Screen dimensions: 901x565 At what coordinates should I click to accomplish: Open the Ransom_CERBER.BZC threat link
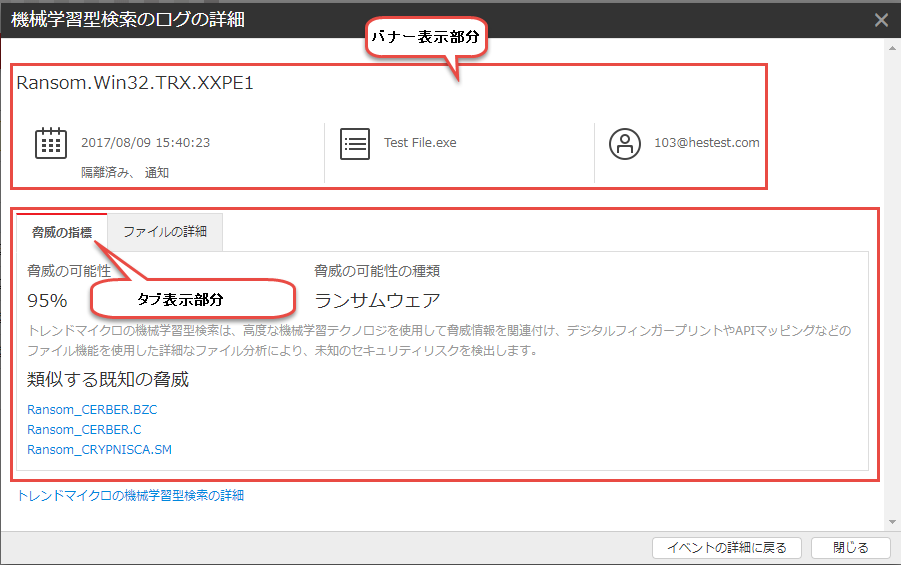(92, 410)
